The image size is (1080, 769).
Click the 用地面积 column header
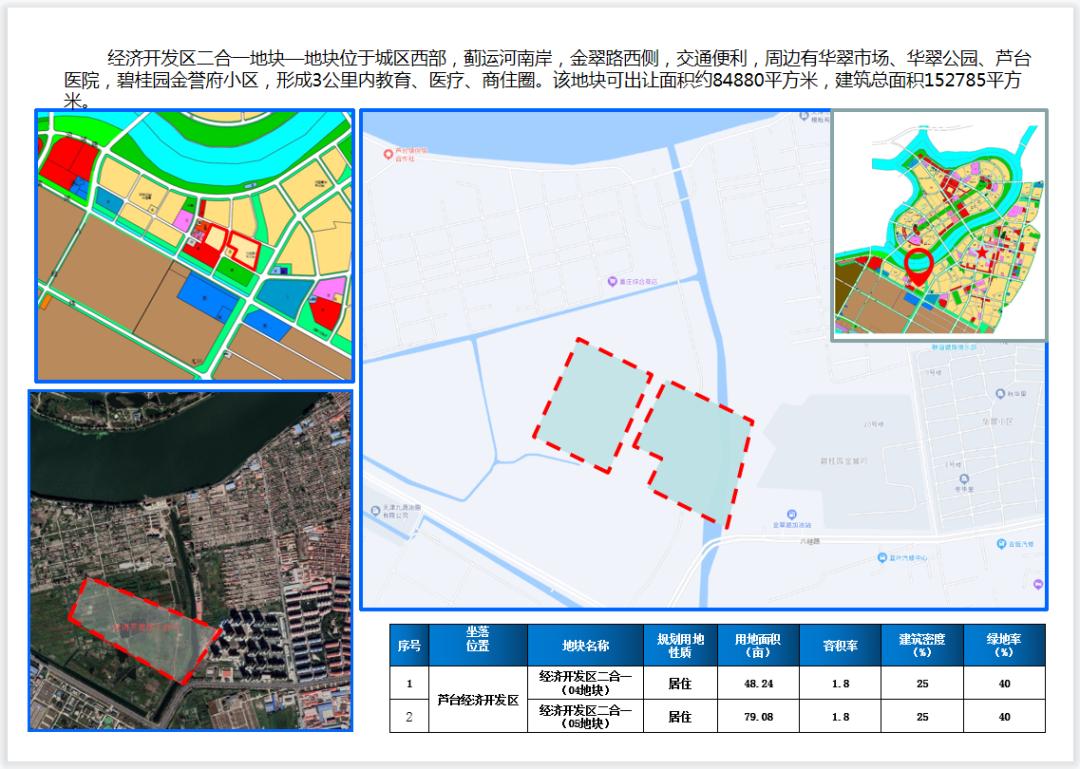[758, 646]
